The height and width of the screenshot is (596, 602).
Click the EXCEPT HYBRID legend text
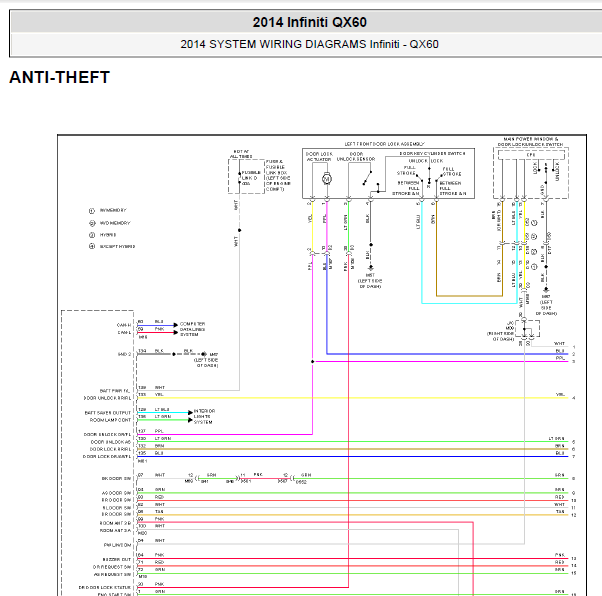(117, 247)
